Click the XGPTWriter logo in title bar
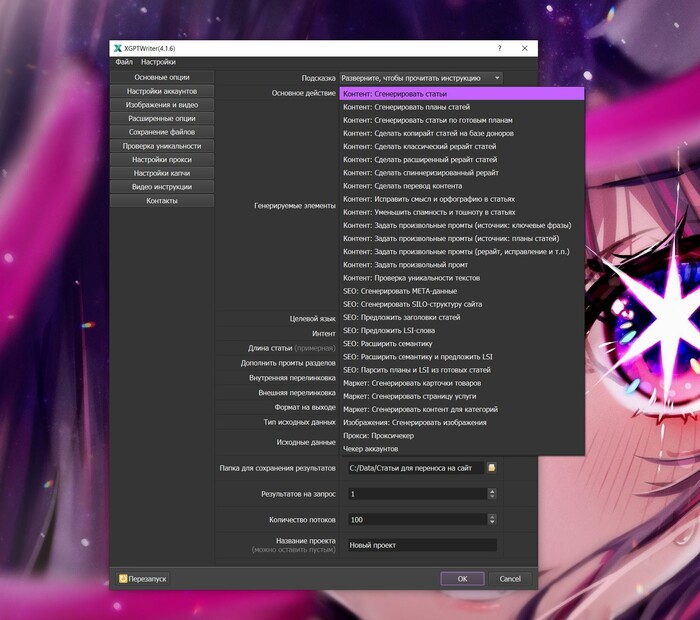 118,48
